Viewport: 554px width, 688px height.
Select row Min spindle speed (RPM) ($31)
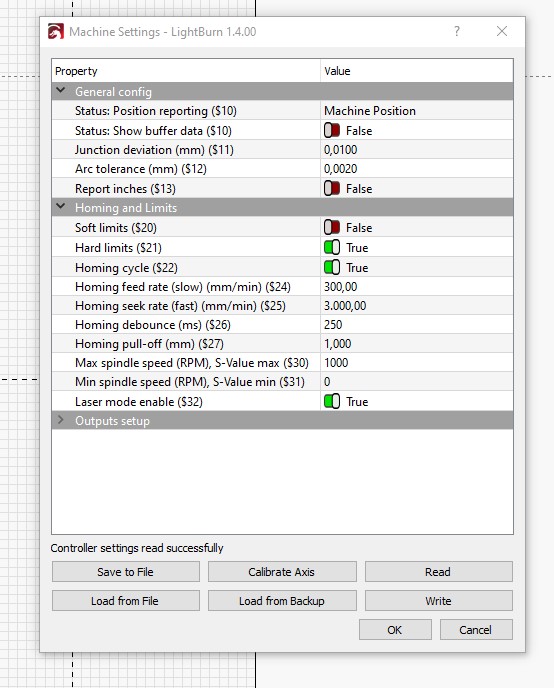282,382
